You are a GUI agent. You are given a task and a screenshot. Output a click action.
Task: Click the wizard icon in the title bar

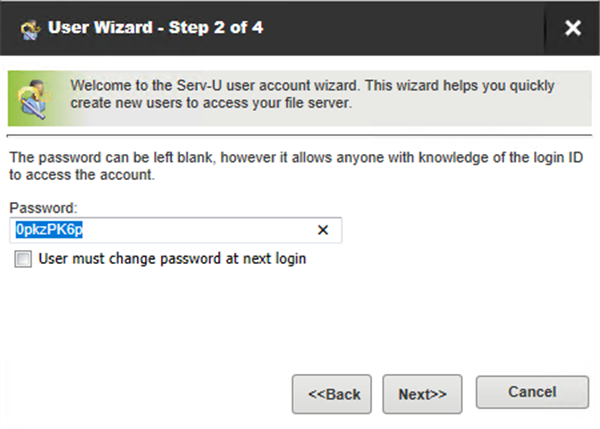click(28, 28)
